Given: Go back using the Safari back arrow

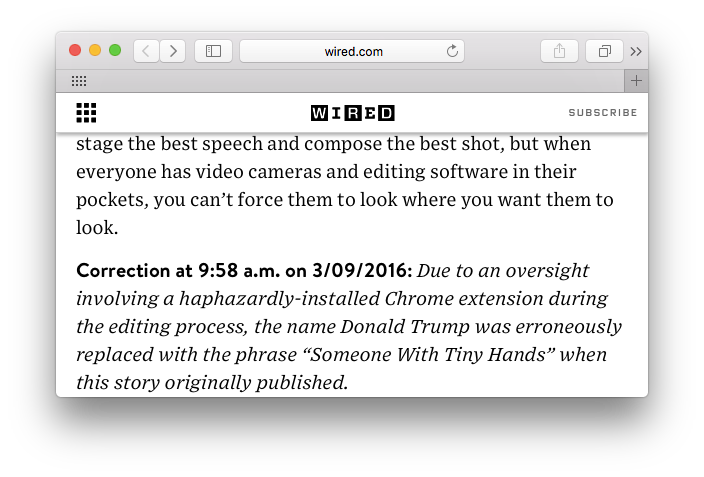Looking at the screenshot, I should click(x=146, y=51).
